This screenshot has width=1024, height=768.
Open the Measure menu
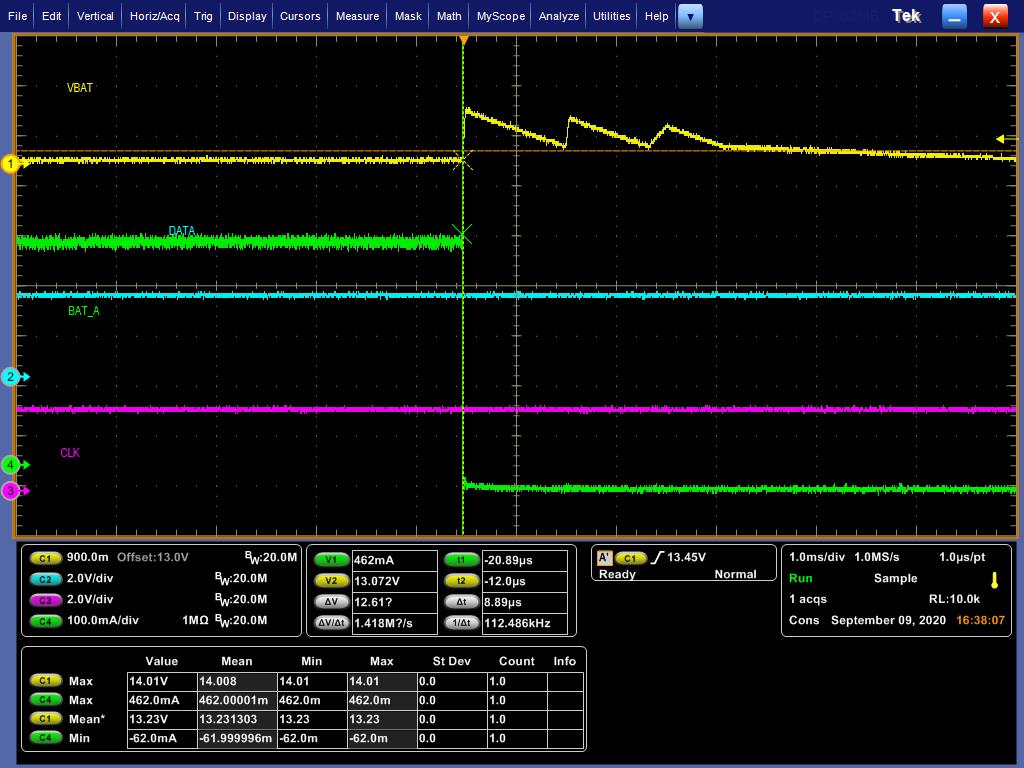tap(357, 16)
